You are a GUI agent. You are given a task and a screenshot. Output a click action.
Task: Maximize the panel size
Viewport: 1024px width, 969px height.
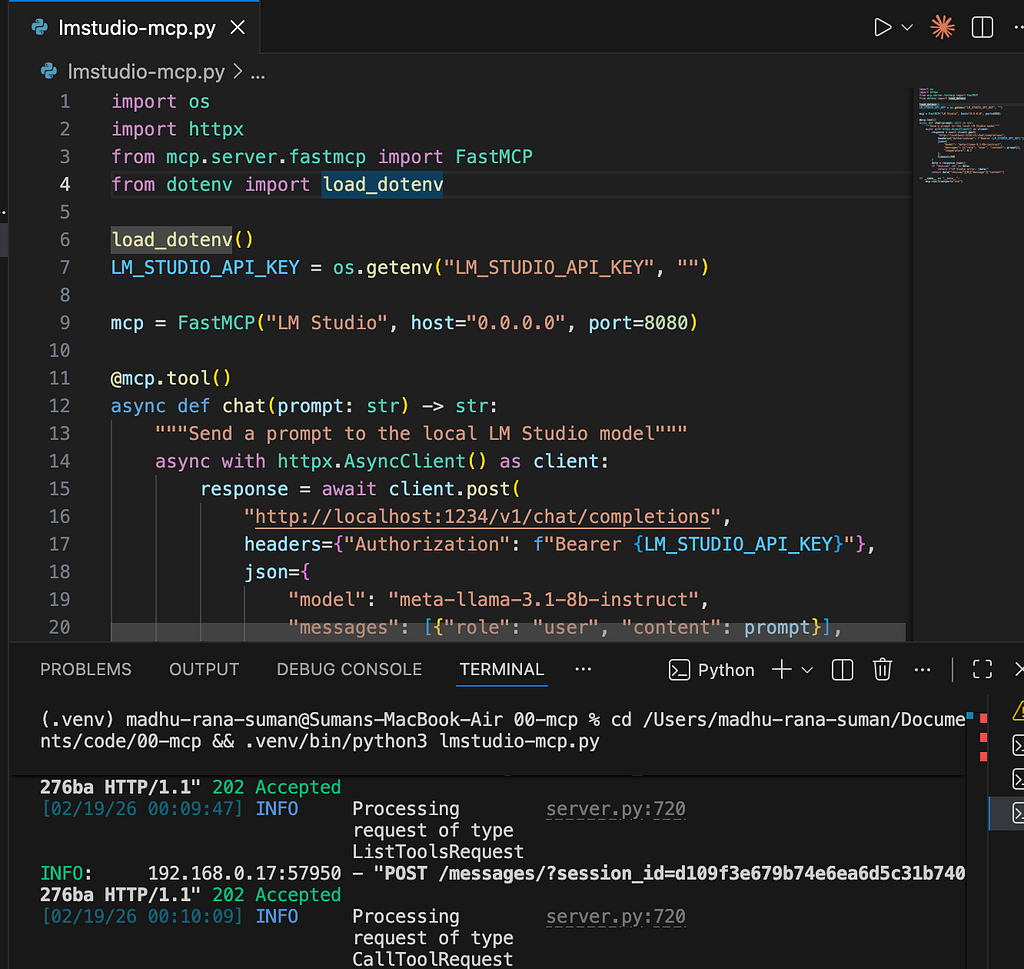[x=982, y=669]
